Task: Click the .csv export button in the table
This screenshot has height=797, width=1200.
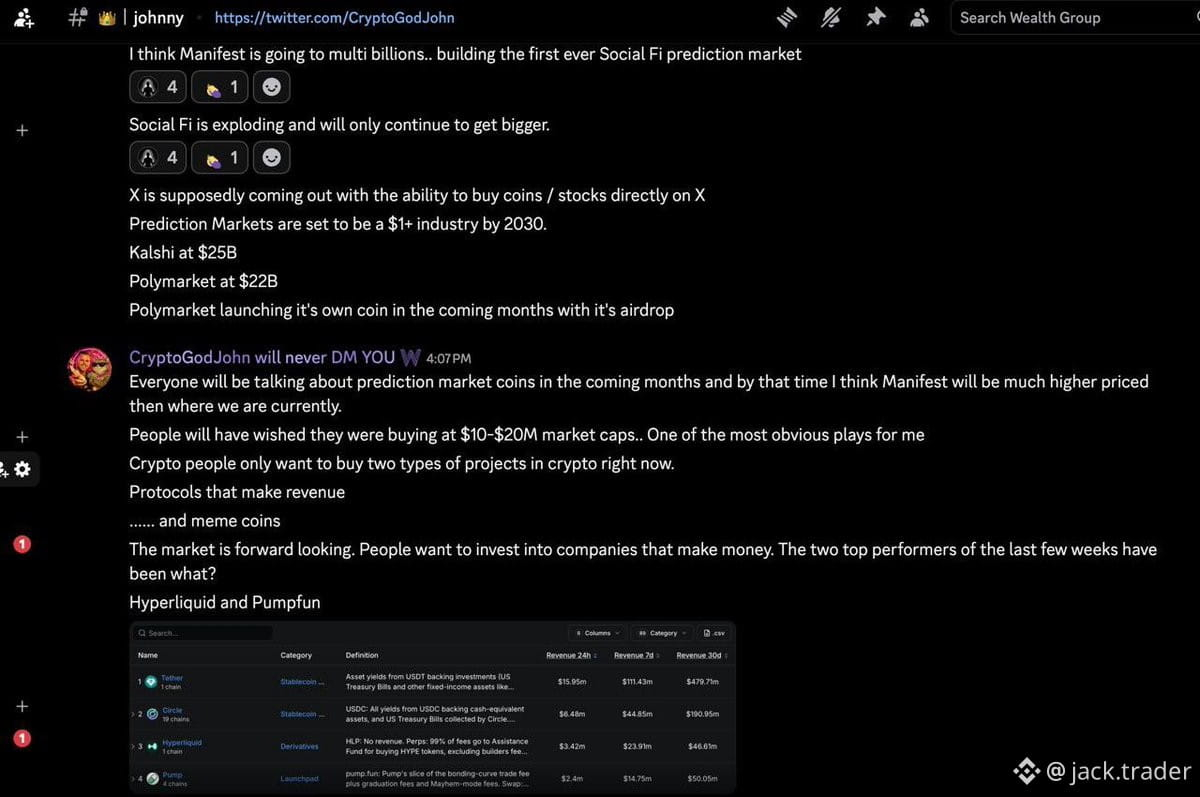Action: (714, 633)
